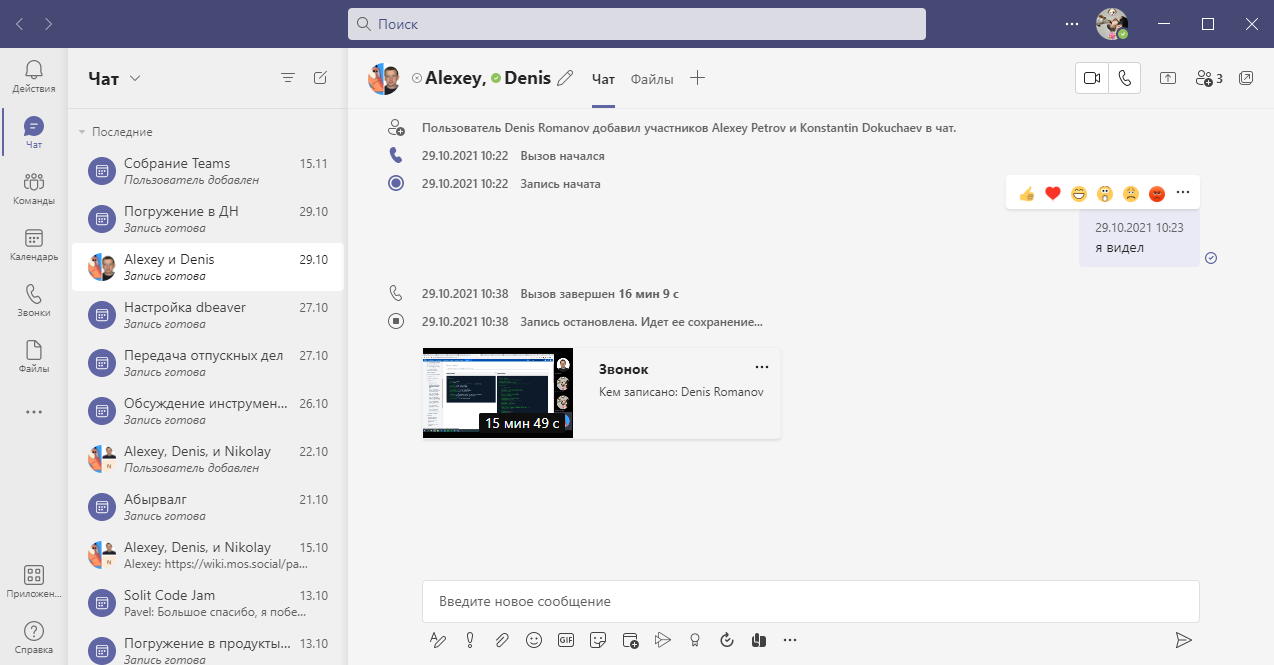Open the Звонки calls icon
This screenshot has width=1274, height=665.
coord(34,300)
